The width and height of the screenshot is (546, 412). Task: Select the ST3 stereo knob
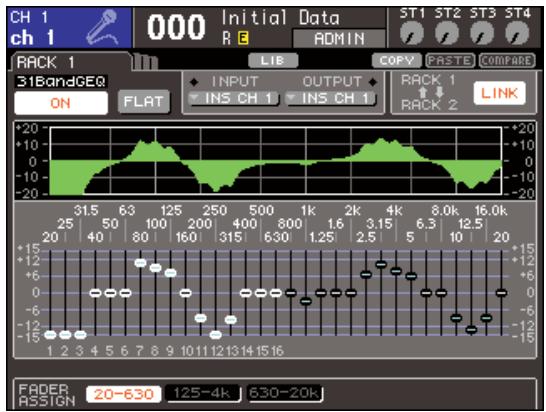[482, 34]
